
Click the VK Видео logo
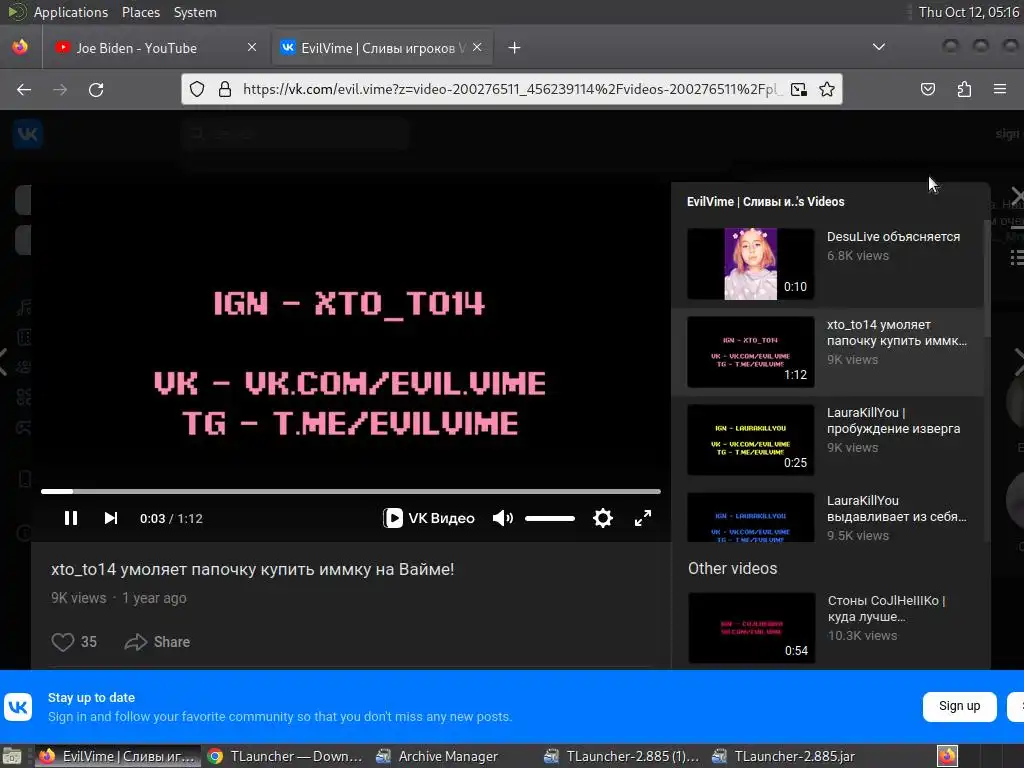[x=428, y=518]
